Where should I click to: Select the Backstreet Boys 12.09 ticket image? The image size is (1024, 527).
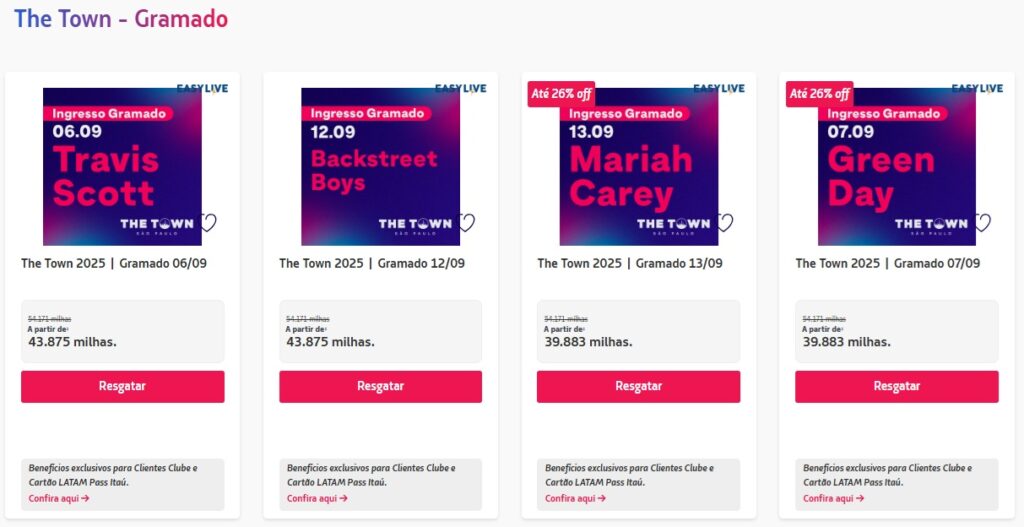click(x=380, y=166)
